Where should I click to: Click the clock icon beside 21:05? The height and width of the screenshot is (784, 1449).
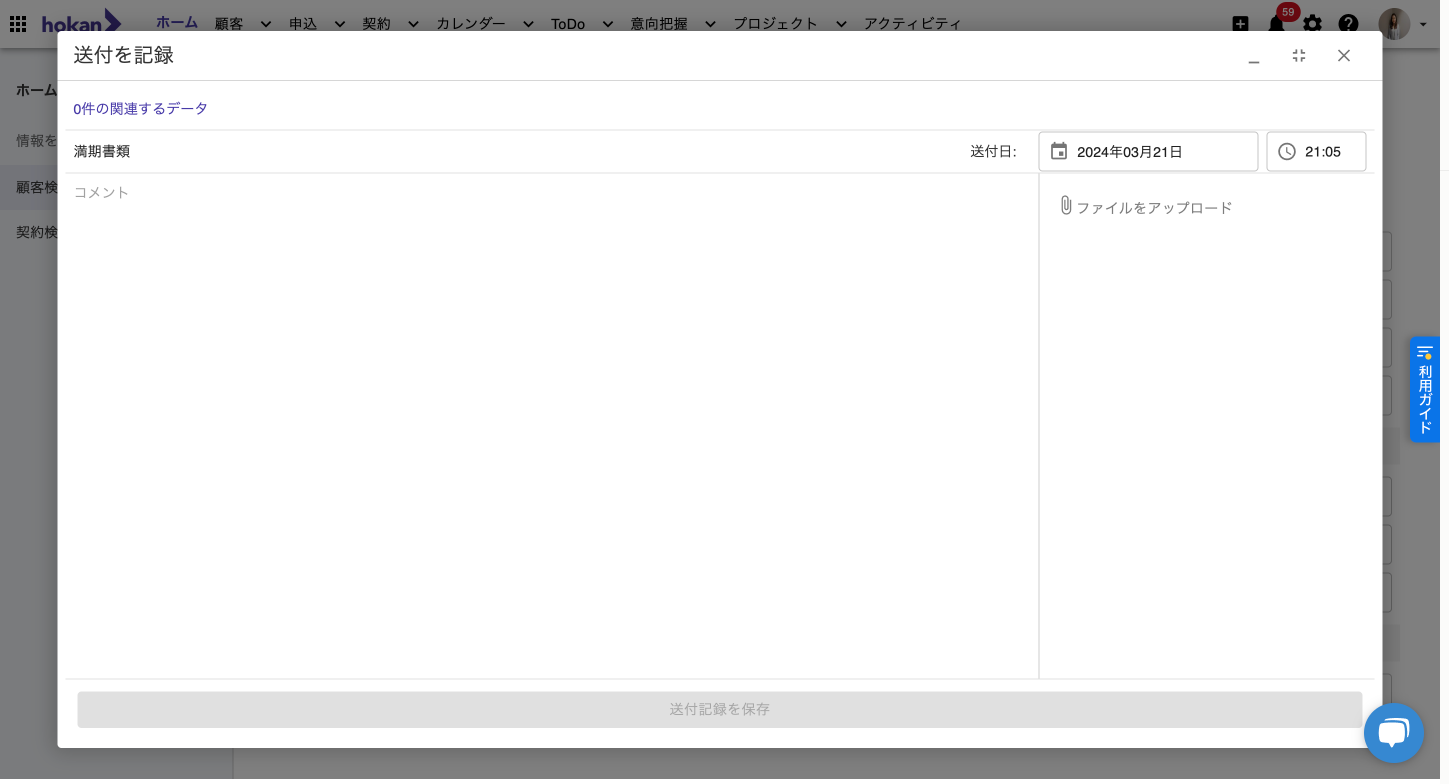(x=1287, y=152)
